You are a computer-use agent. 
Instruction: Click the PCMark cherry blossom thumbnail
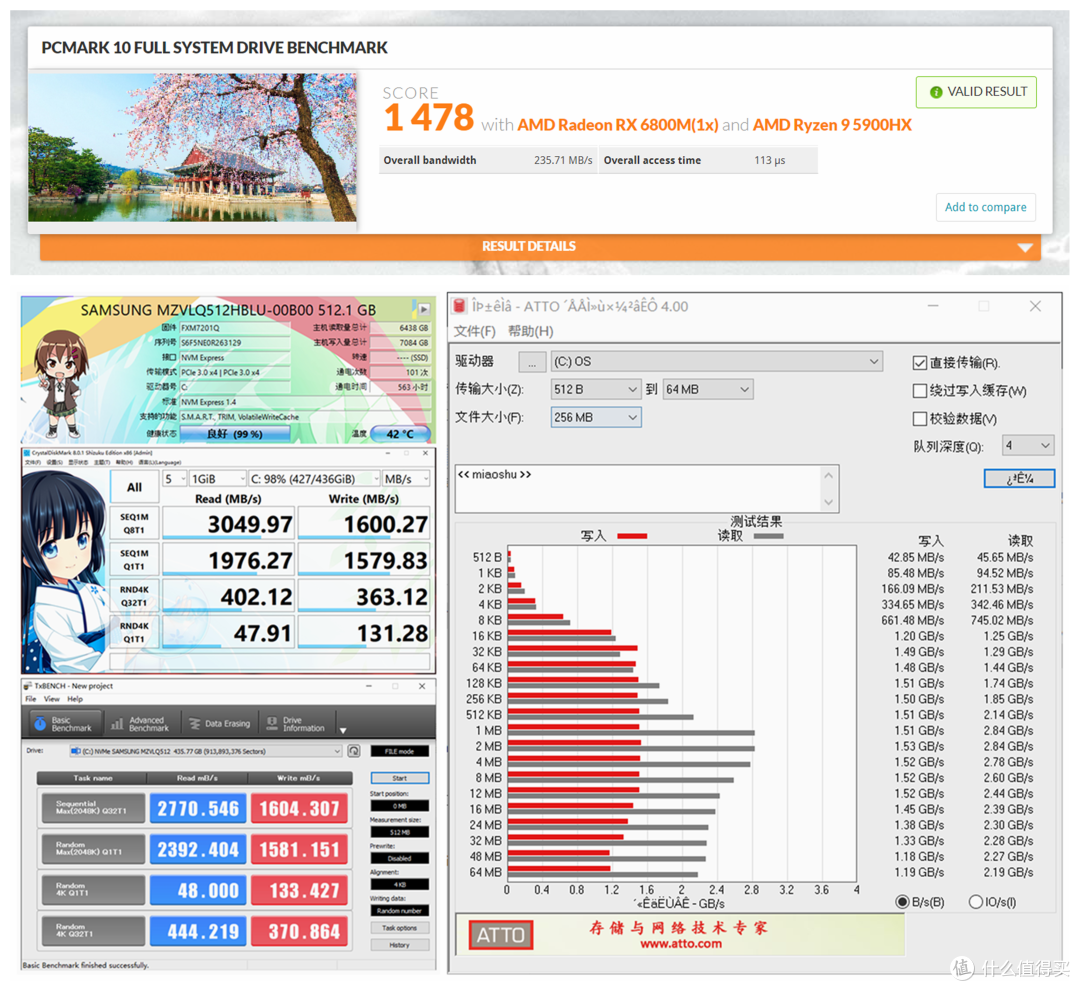(x=193, y=147)
